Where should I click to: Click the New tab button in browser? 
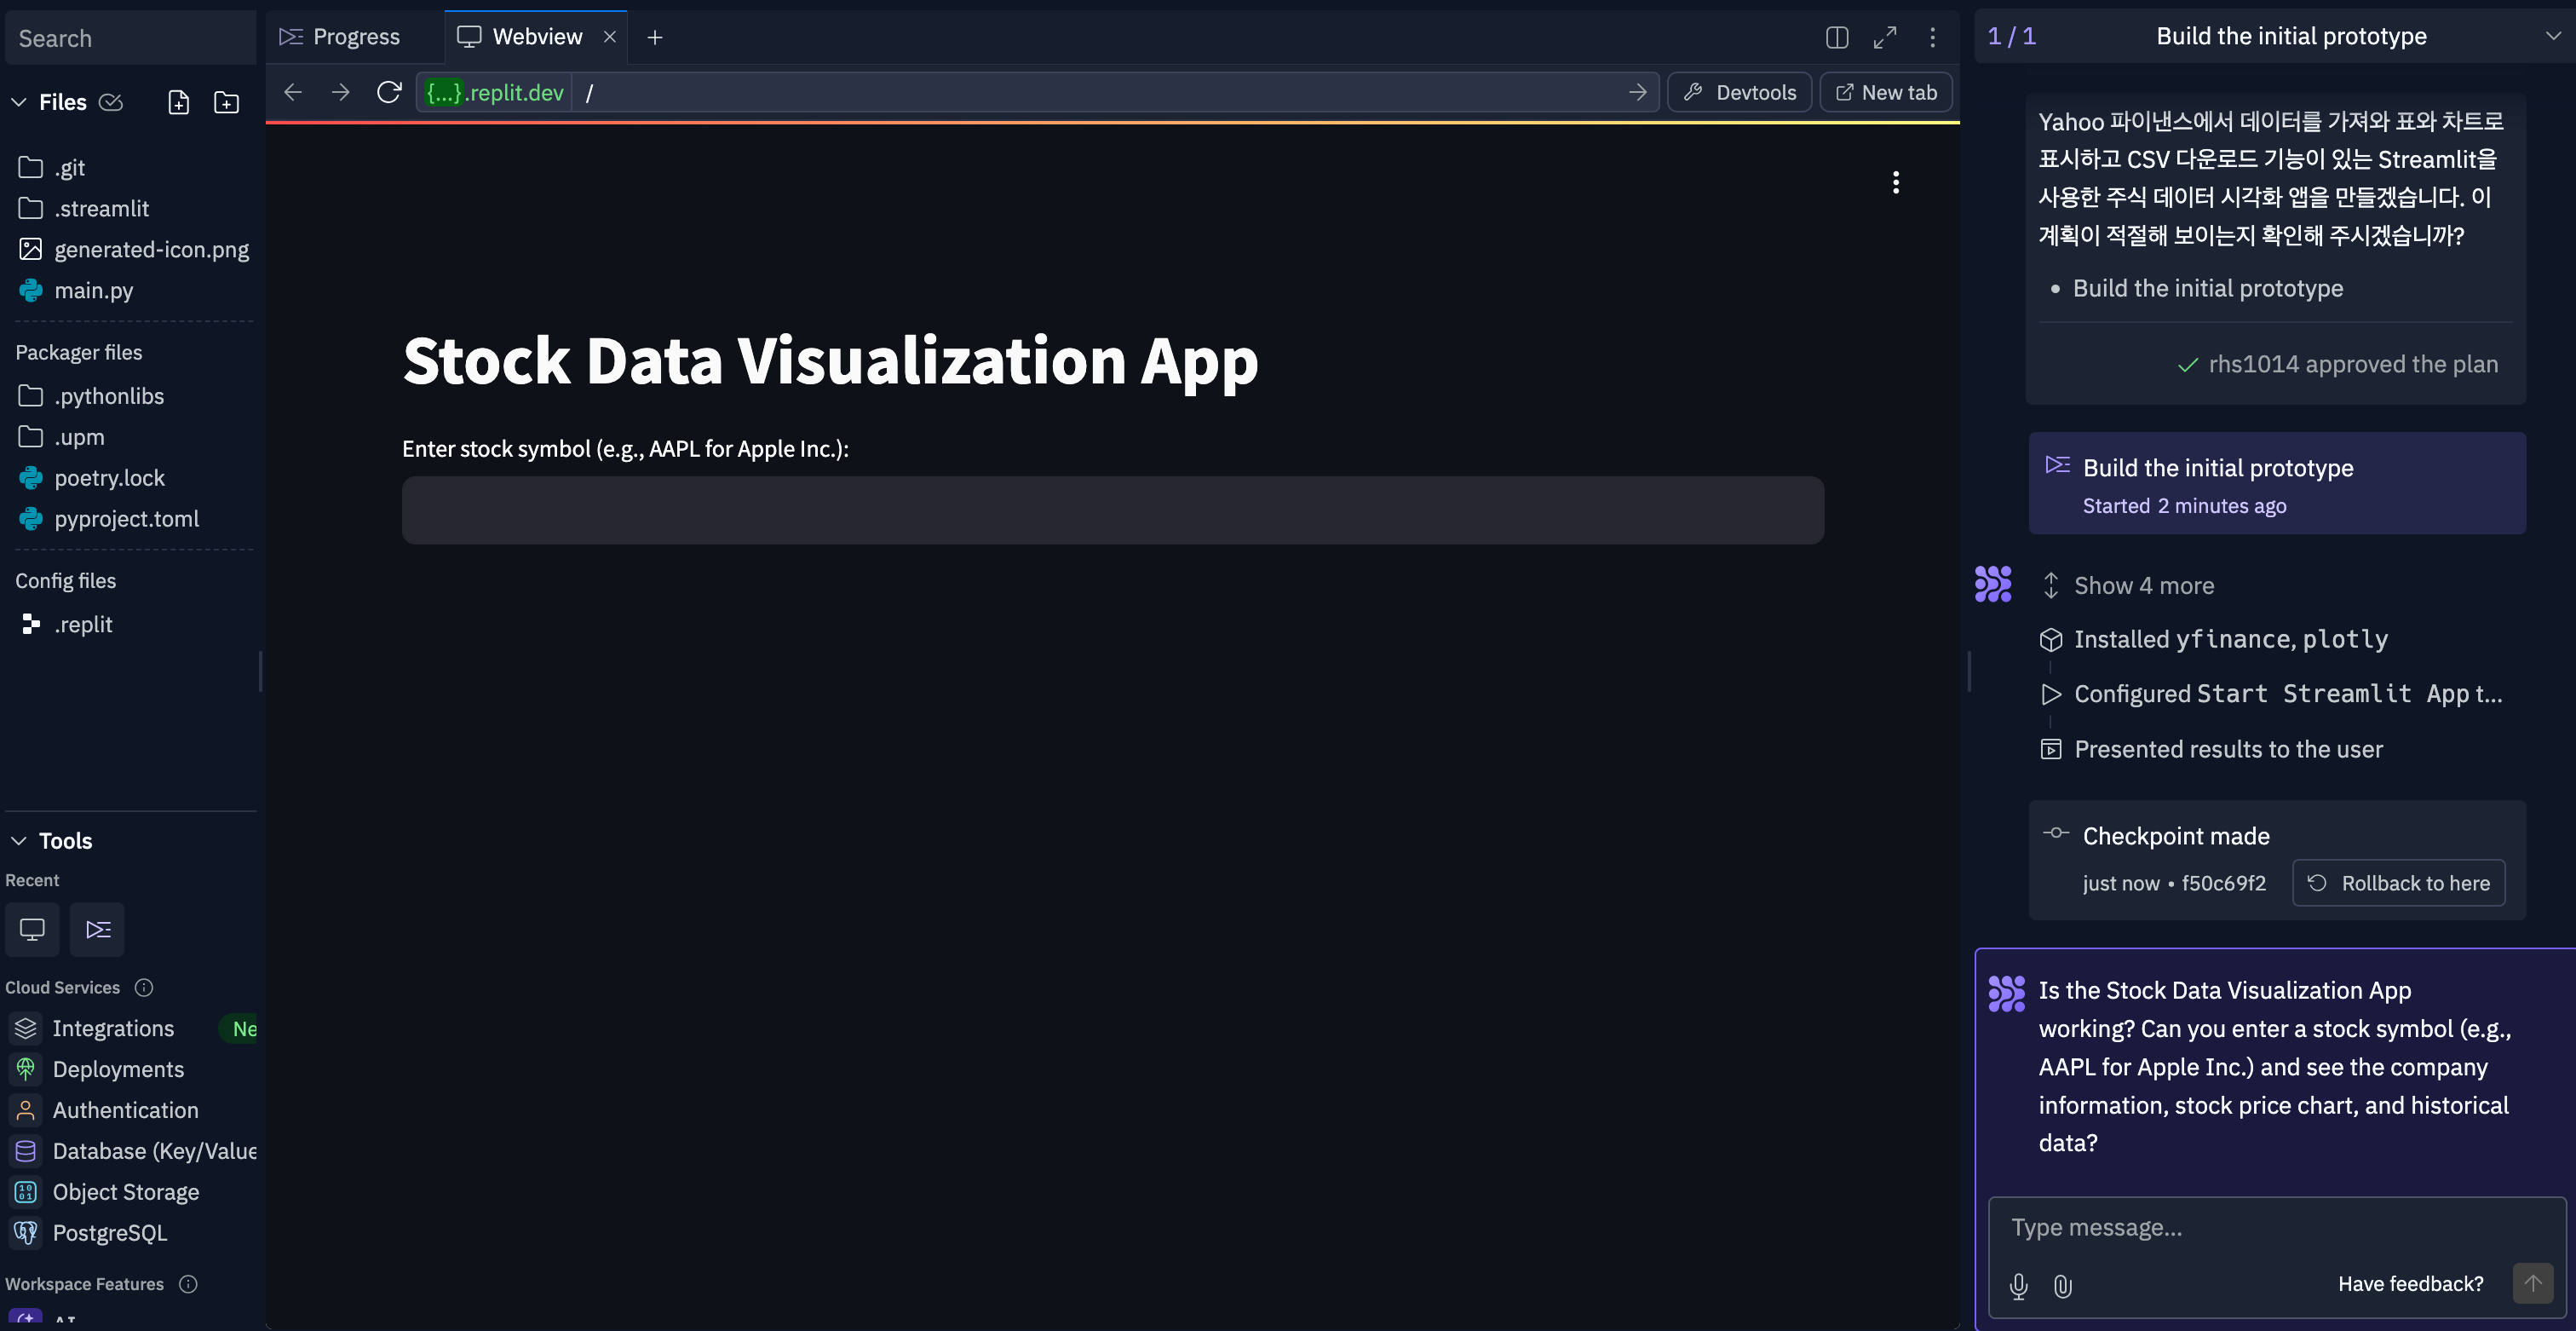pyautogui.click(x=1885, y=92)
